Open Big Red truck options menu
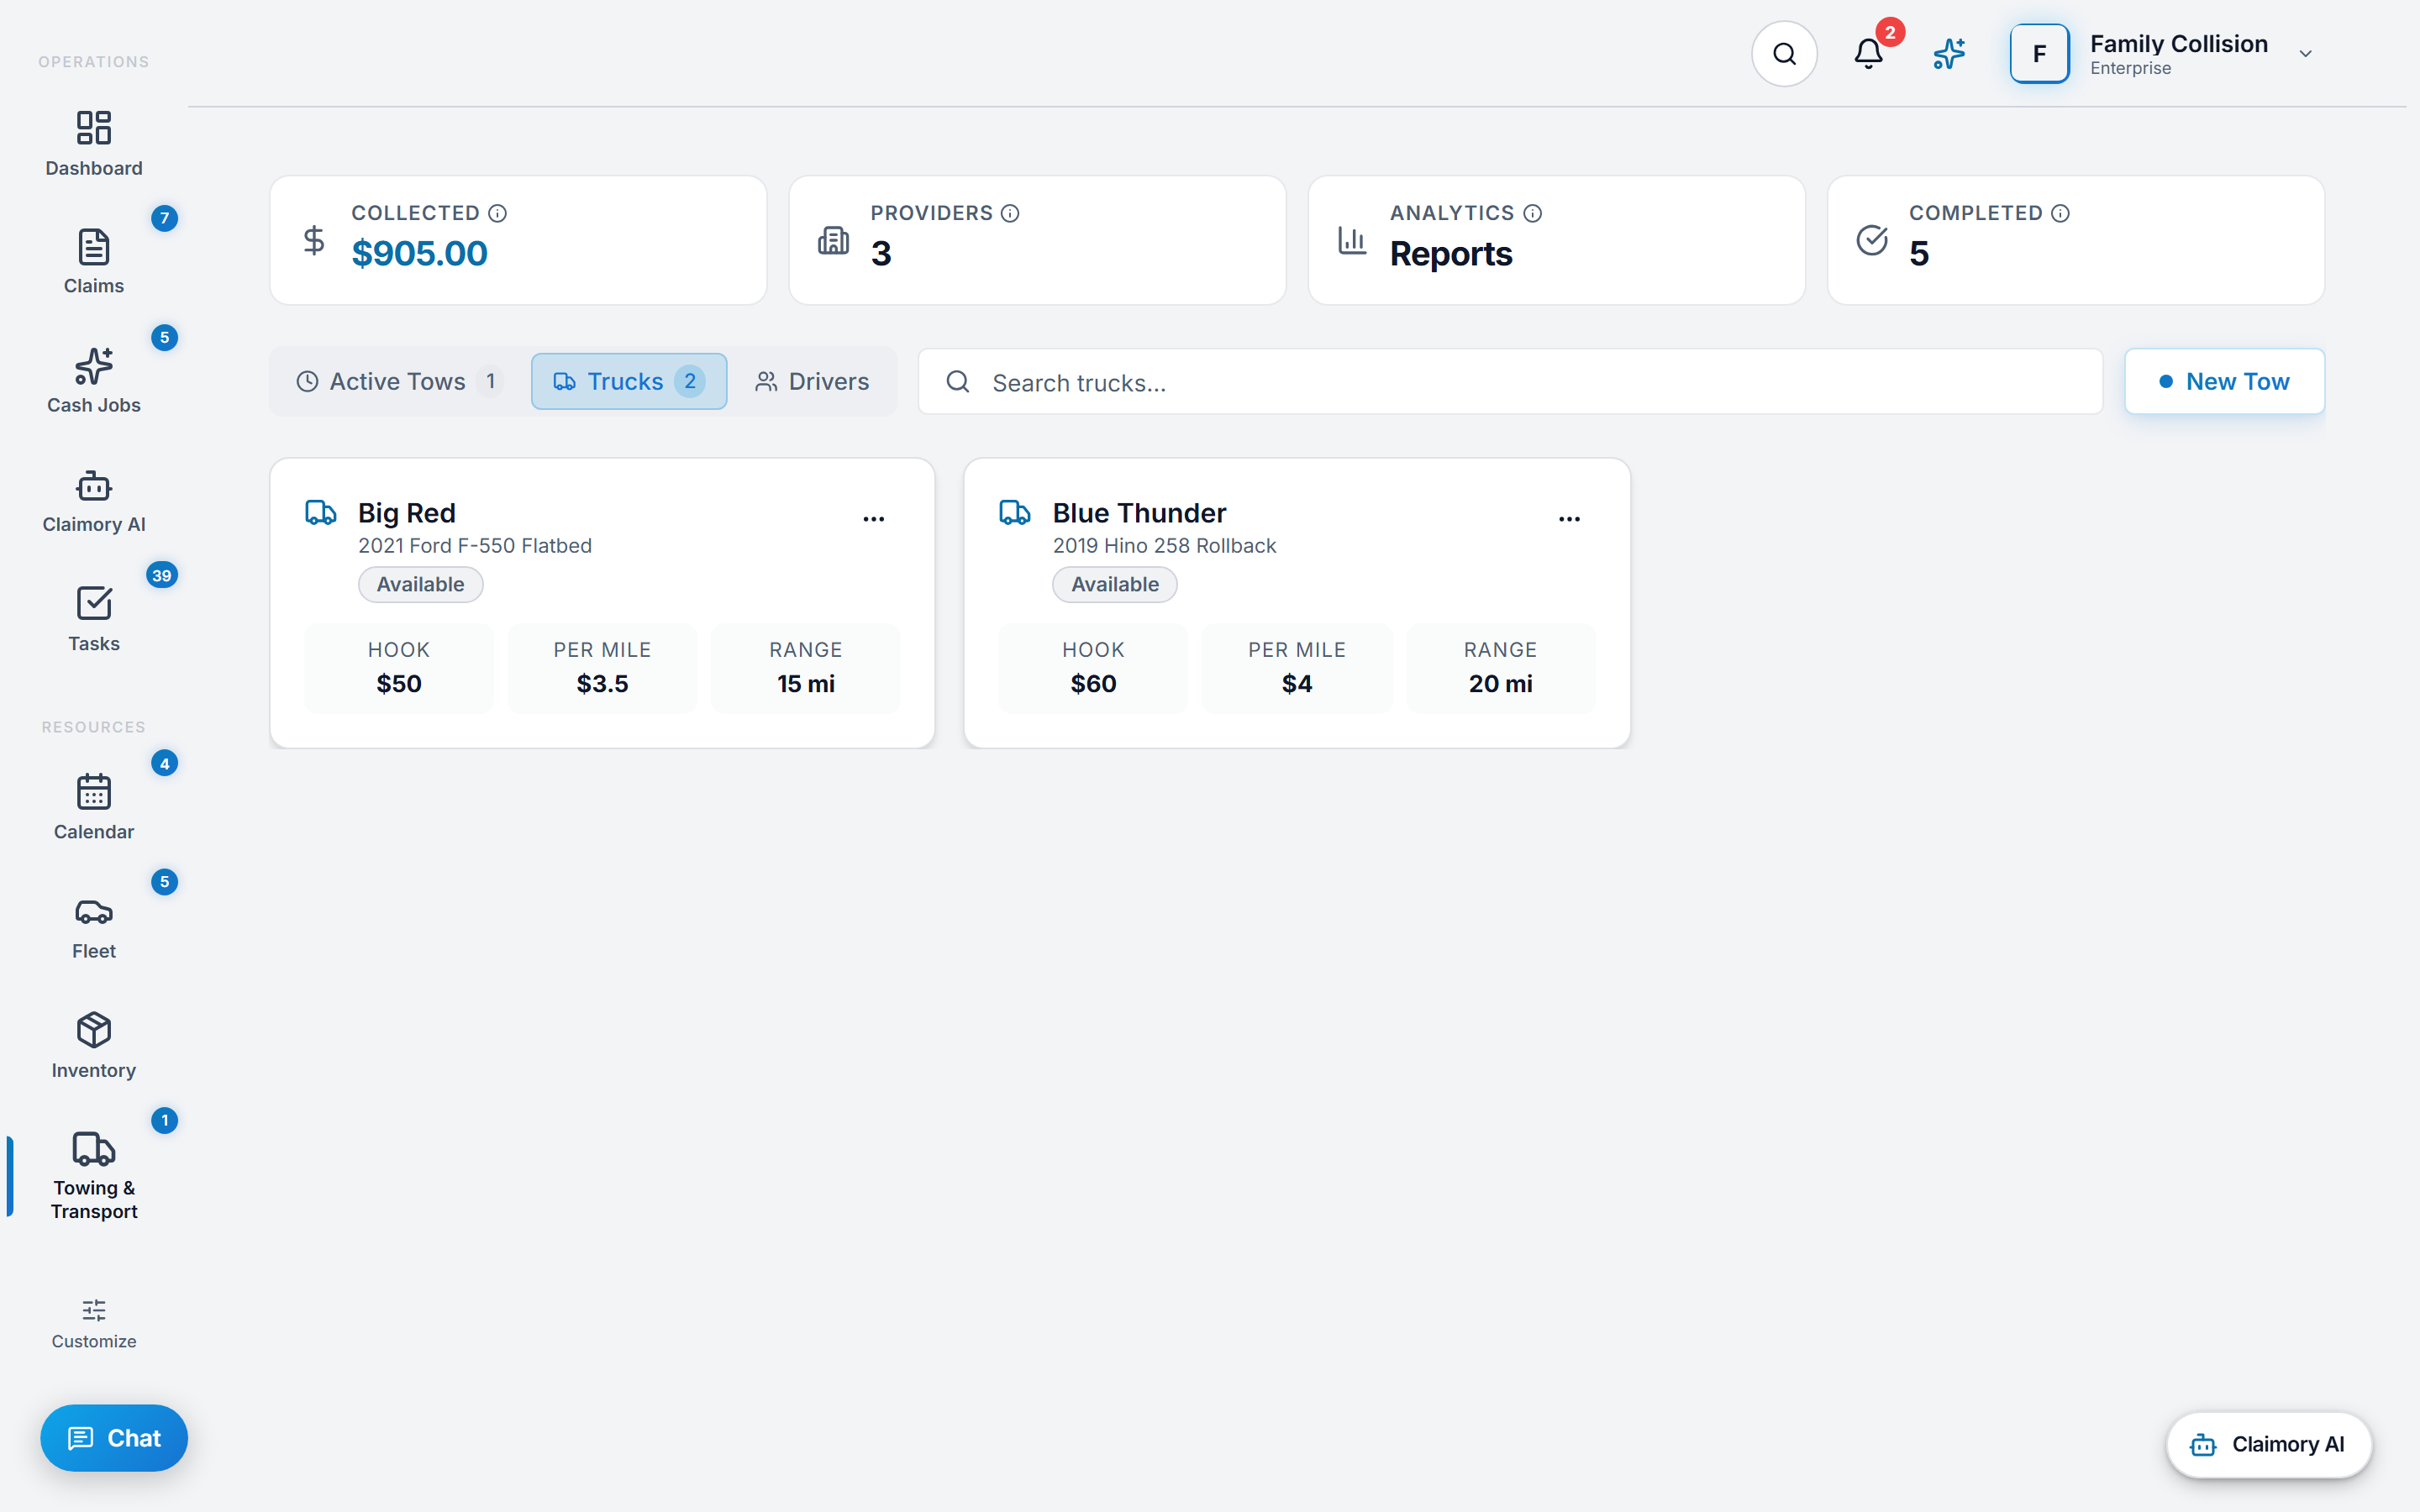The width and height of the screenshot is (2420, 1512). (873, 518)
